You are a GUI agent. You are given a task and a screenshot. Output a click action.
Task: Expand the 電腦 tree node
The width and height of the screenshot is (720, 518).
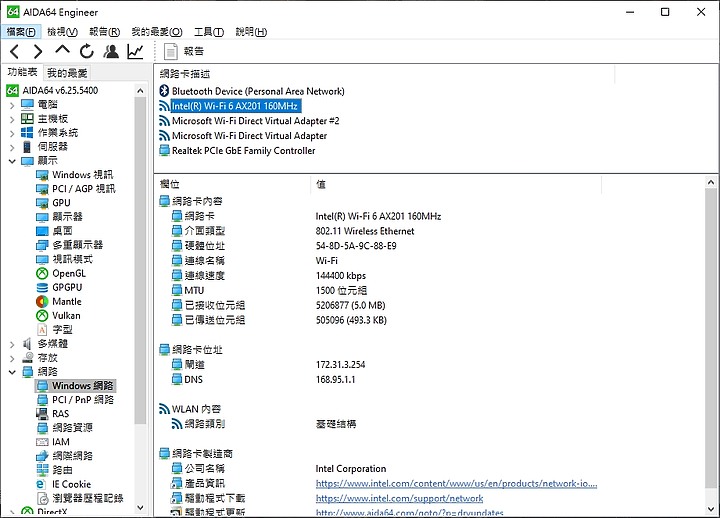tap(12, 105)
